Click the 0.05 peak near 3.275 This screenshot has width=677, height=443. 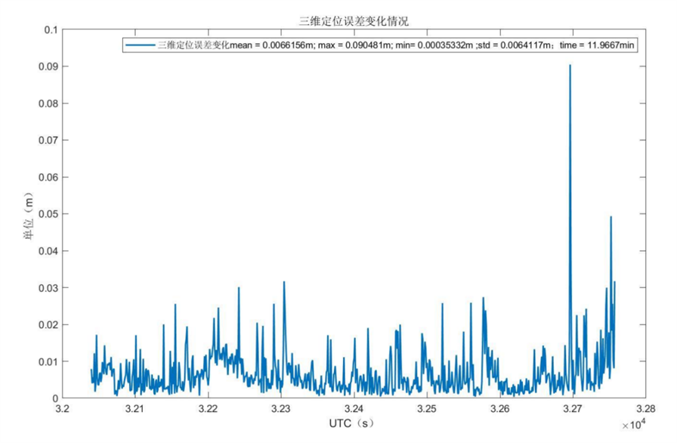pyautogui.click(x=610, y=217)
